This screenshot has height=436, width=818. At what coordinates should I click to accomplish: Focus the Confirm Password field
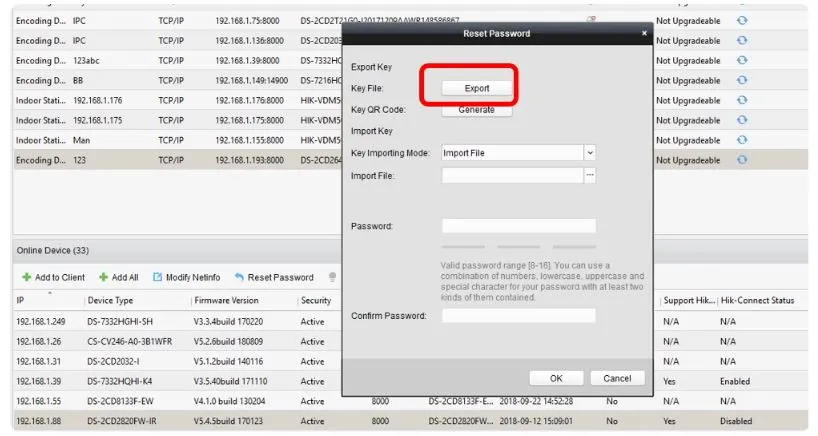518,316
